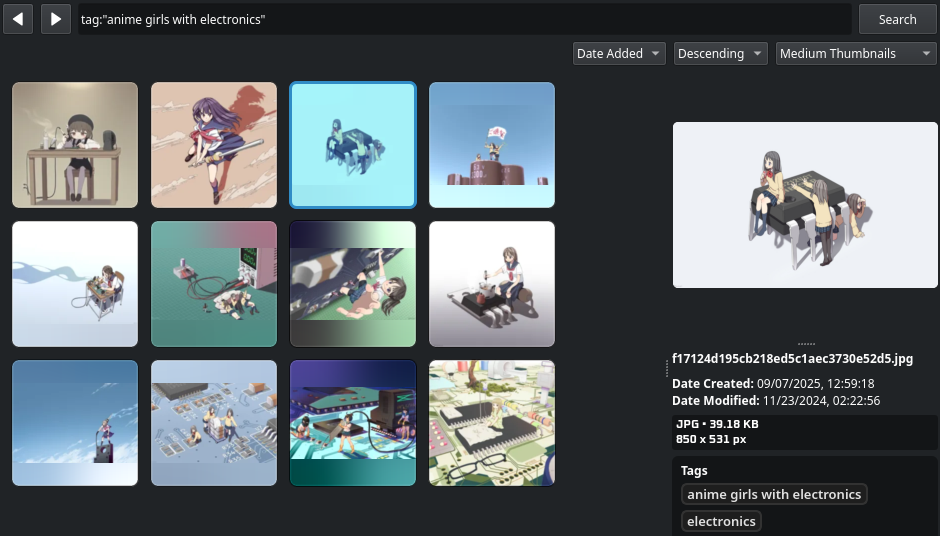This screenshot has width=940, height=536.
Task: Focus the tag search input field
Action: point(465,19)
